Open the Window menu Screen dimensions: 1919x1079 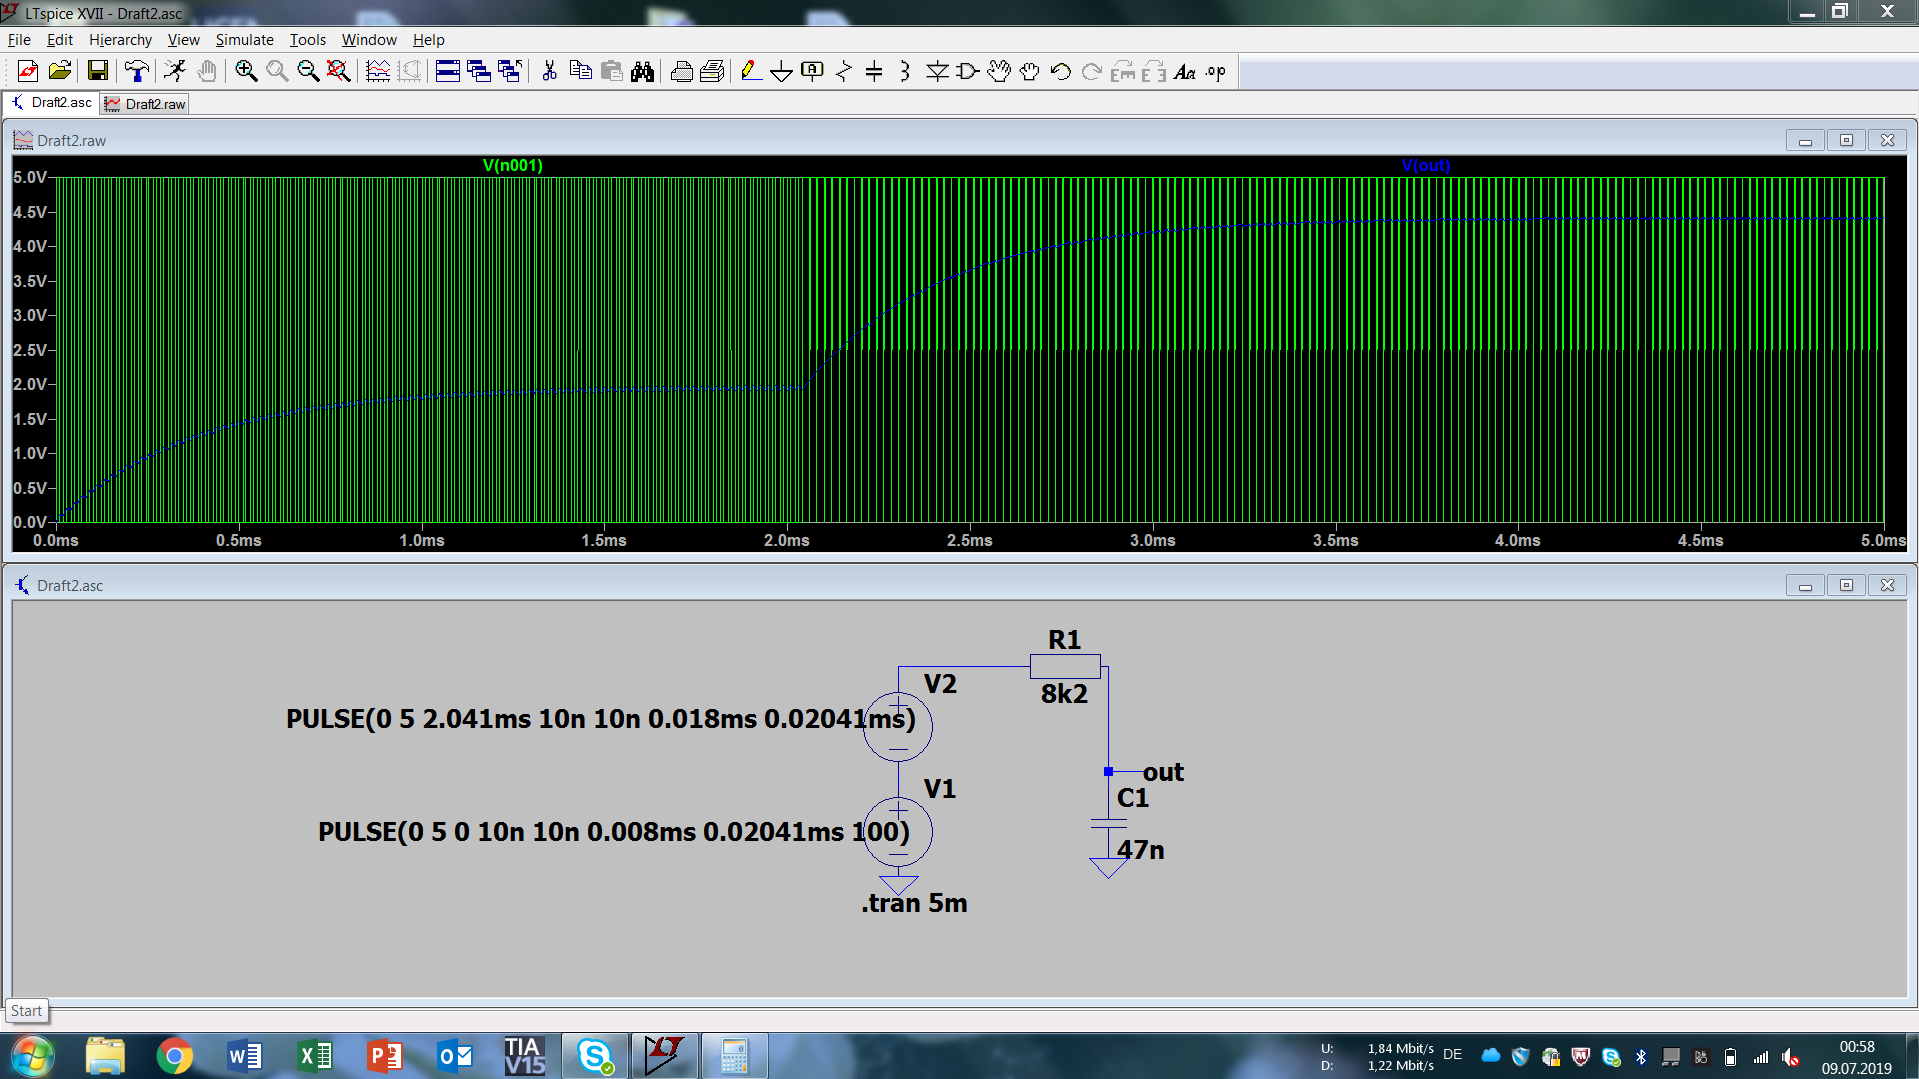[x=369, y=40]
